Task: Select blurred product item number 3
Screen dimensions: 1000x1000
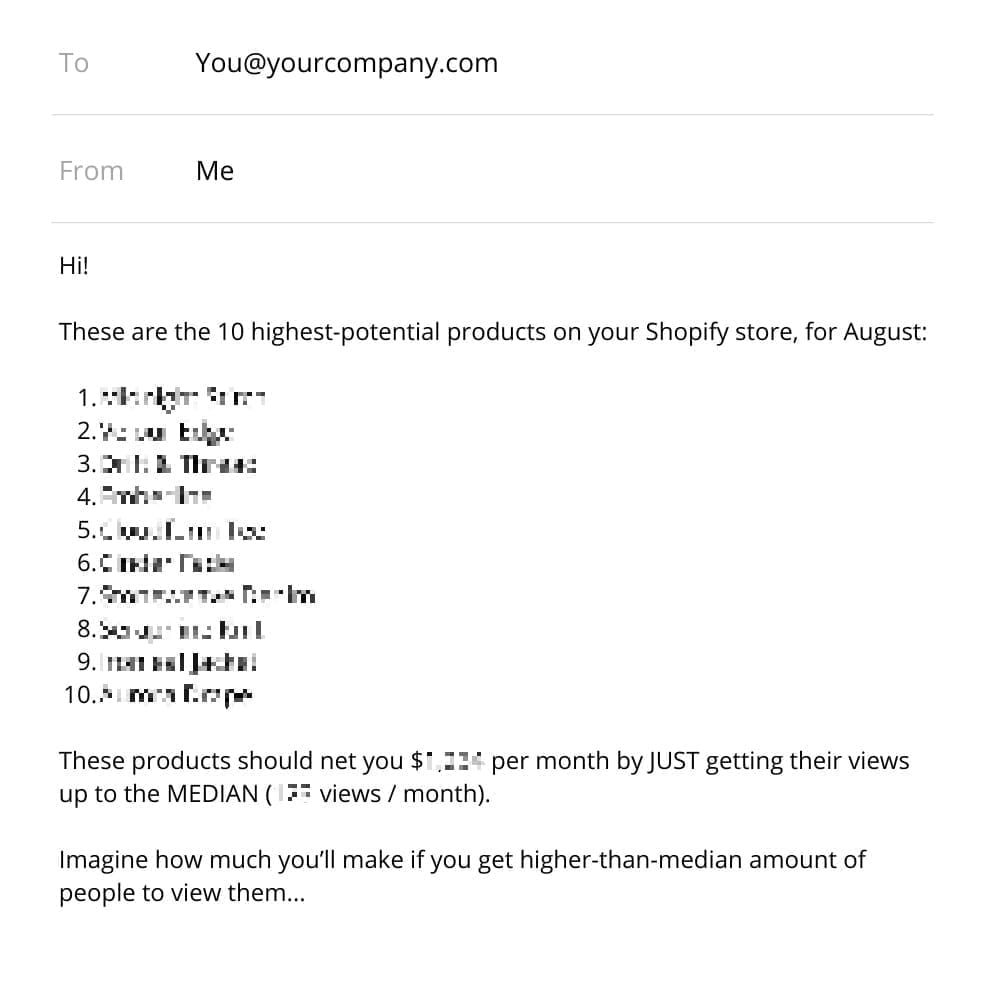Action: click(x=179, y=464)
